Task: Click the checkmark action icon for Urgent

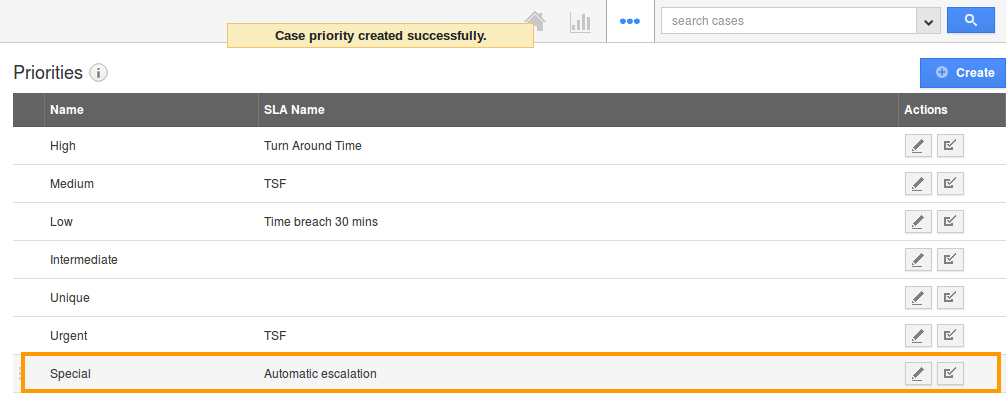Action: pyautogui.click(x=950, y=335)
